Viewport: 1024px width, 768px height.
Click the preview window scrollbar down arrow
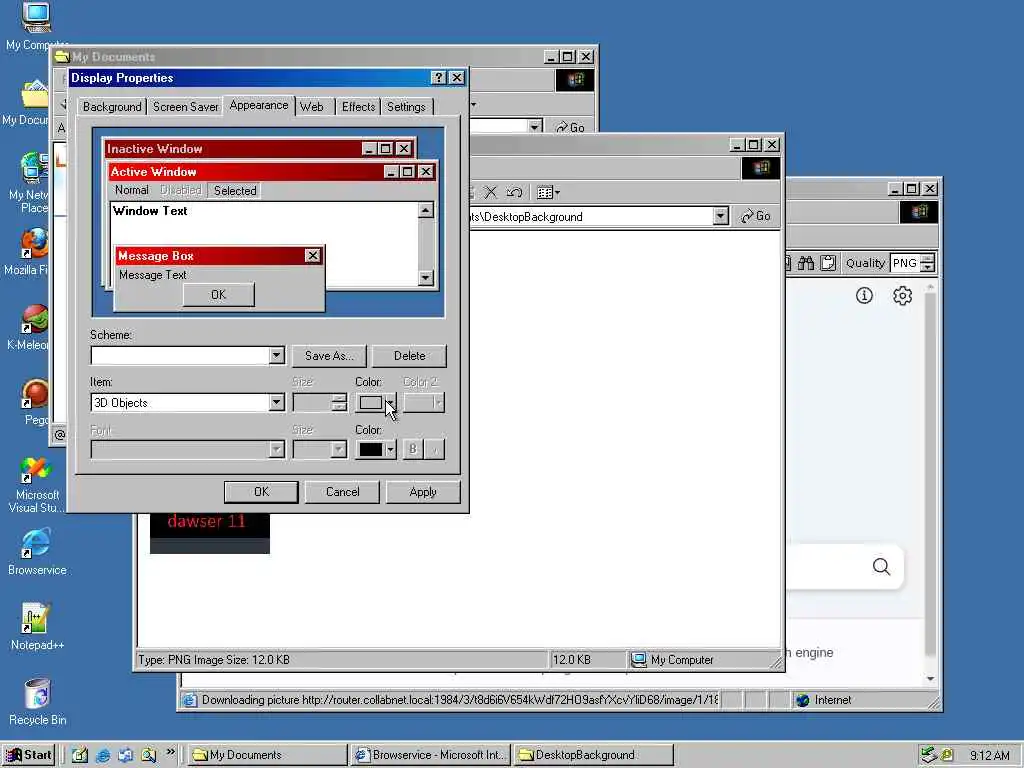(x=426, y=278)
